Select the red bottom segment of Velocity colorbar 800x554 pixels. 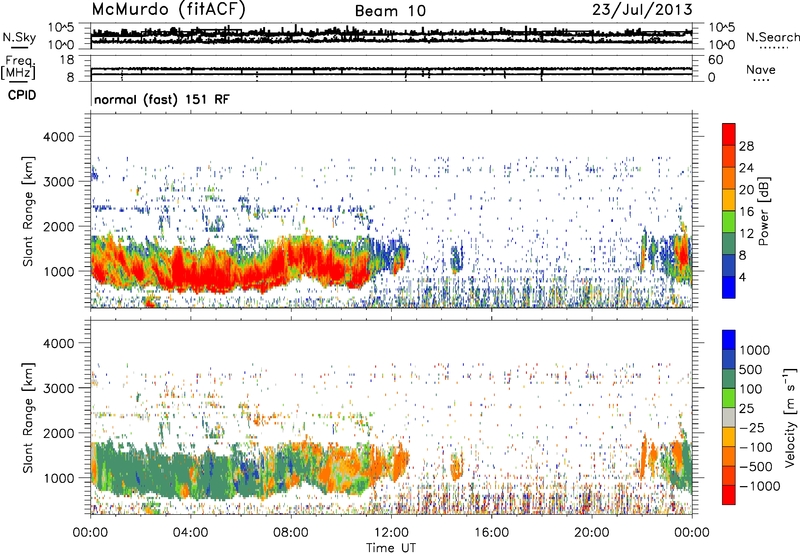[729, 495]
